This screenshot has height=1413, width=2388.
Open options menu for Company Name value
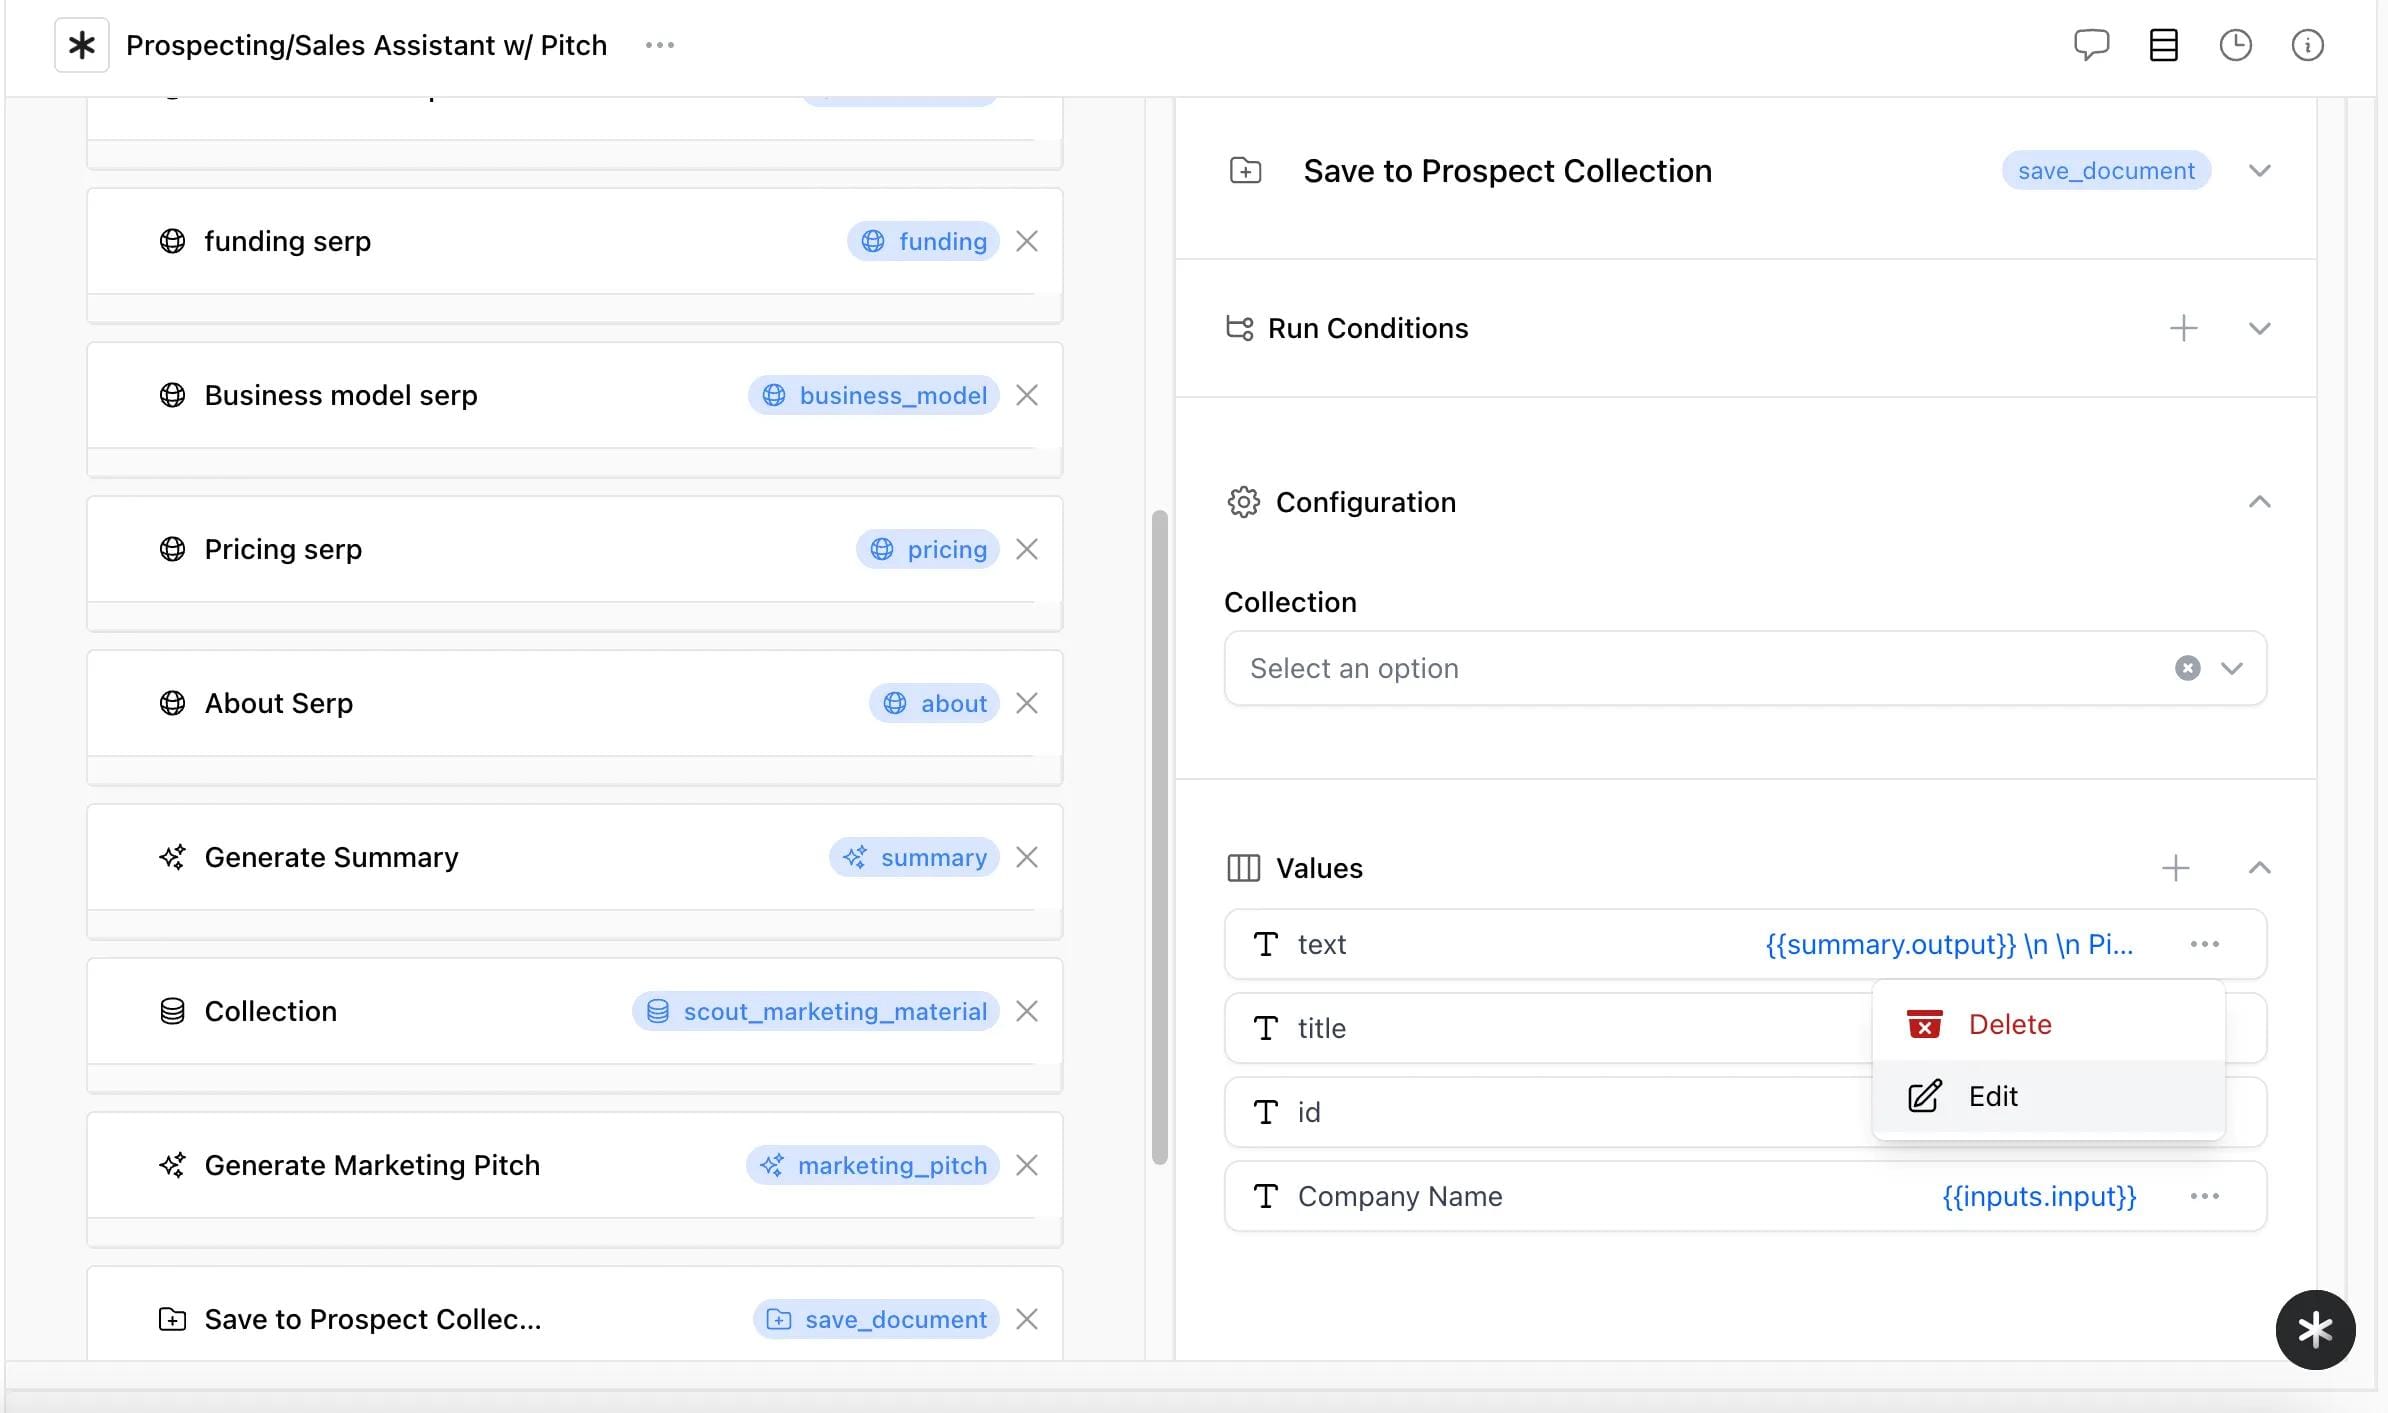pyautogui.click(x=2204, y=1196)
